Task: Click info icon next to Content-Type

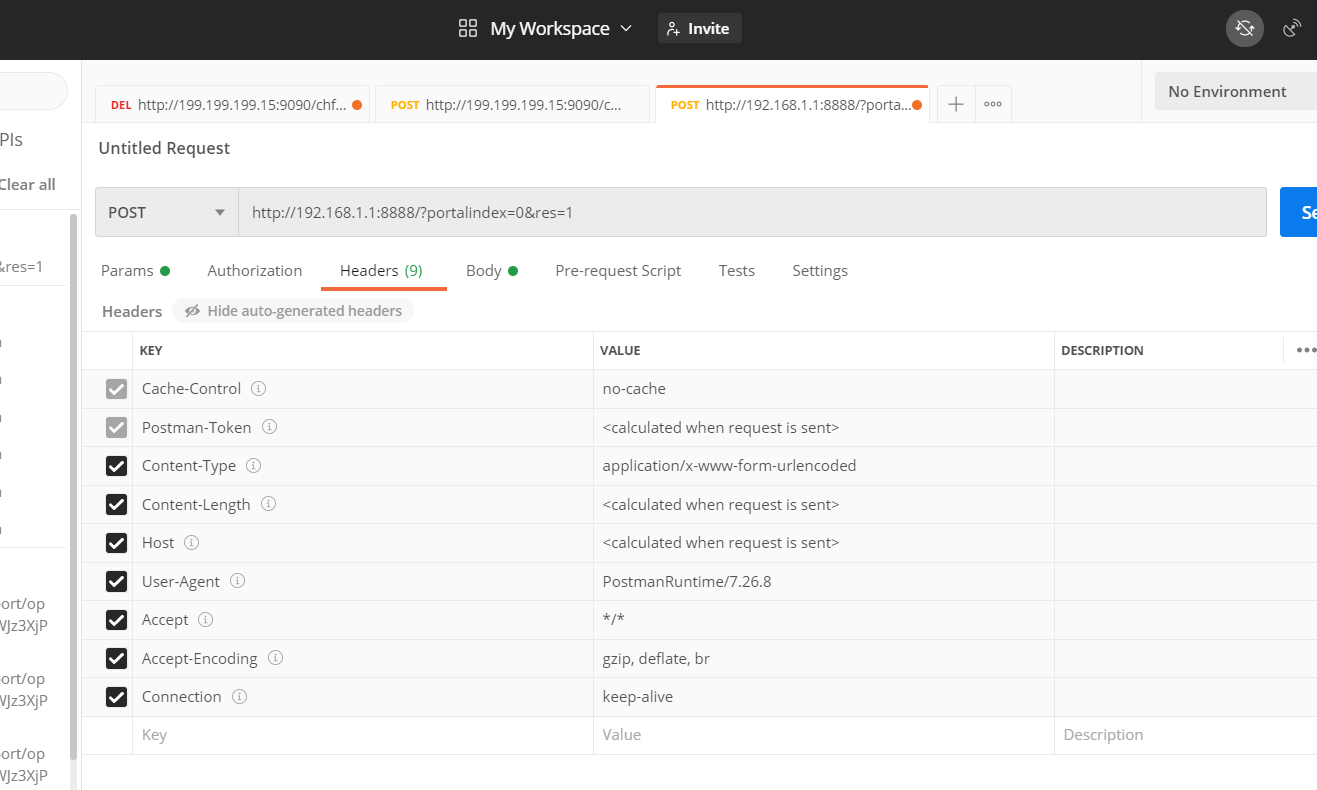Action: pyautogui.click(x=253, y=465)
